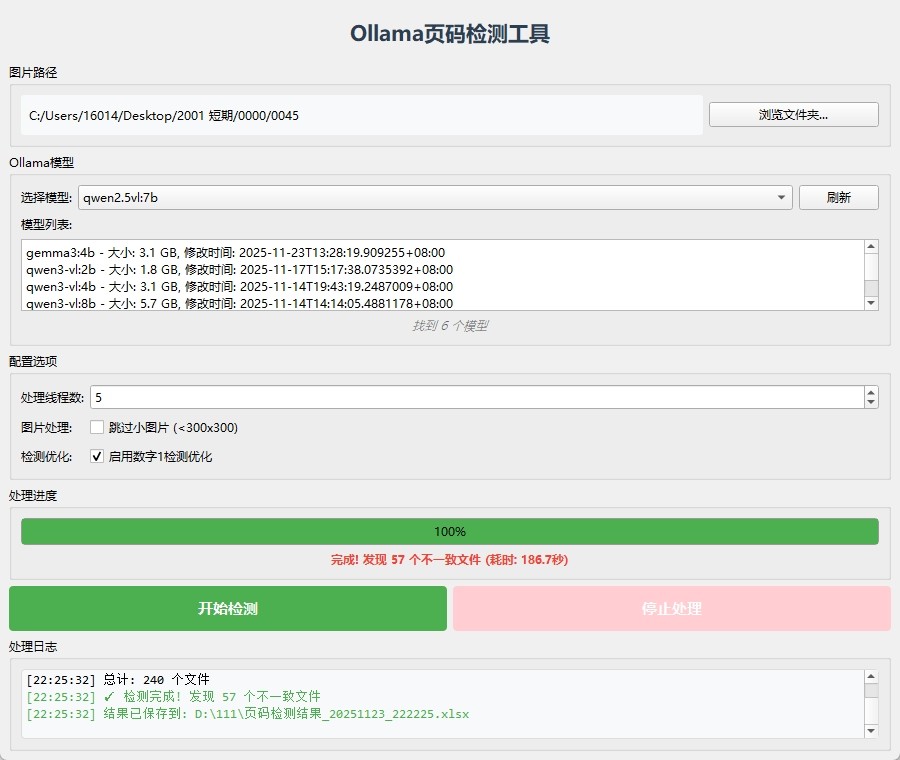The image size is (900, 760).
Task: Click the image path input field
Action: [362, 115]
